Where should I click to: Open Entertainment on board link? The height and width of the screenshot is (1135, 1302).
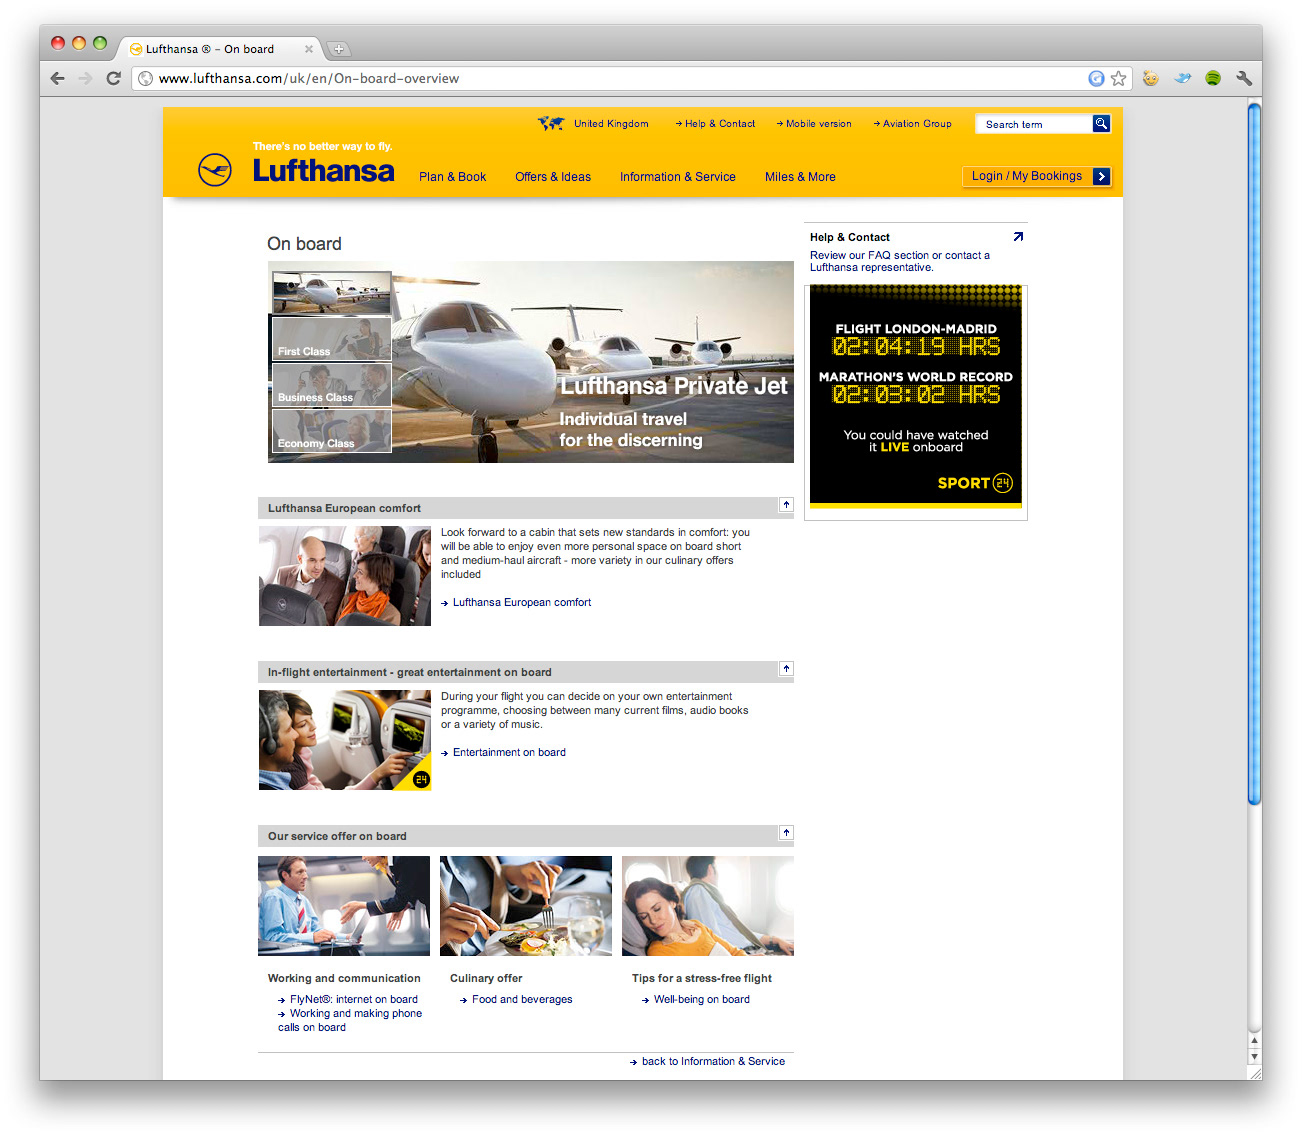(509, 753)
